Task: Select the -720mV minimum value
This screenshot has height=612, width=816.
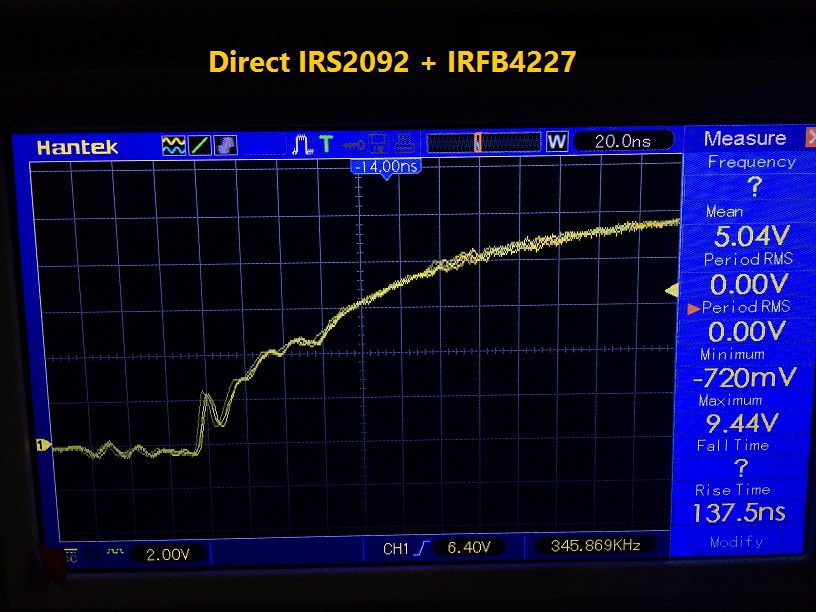Action: pyautogui.click(x=745, y=377)
